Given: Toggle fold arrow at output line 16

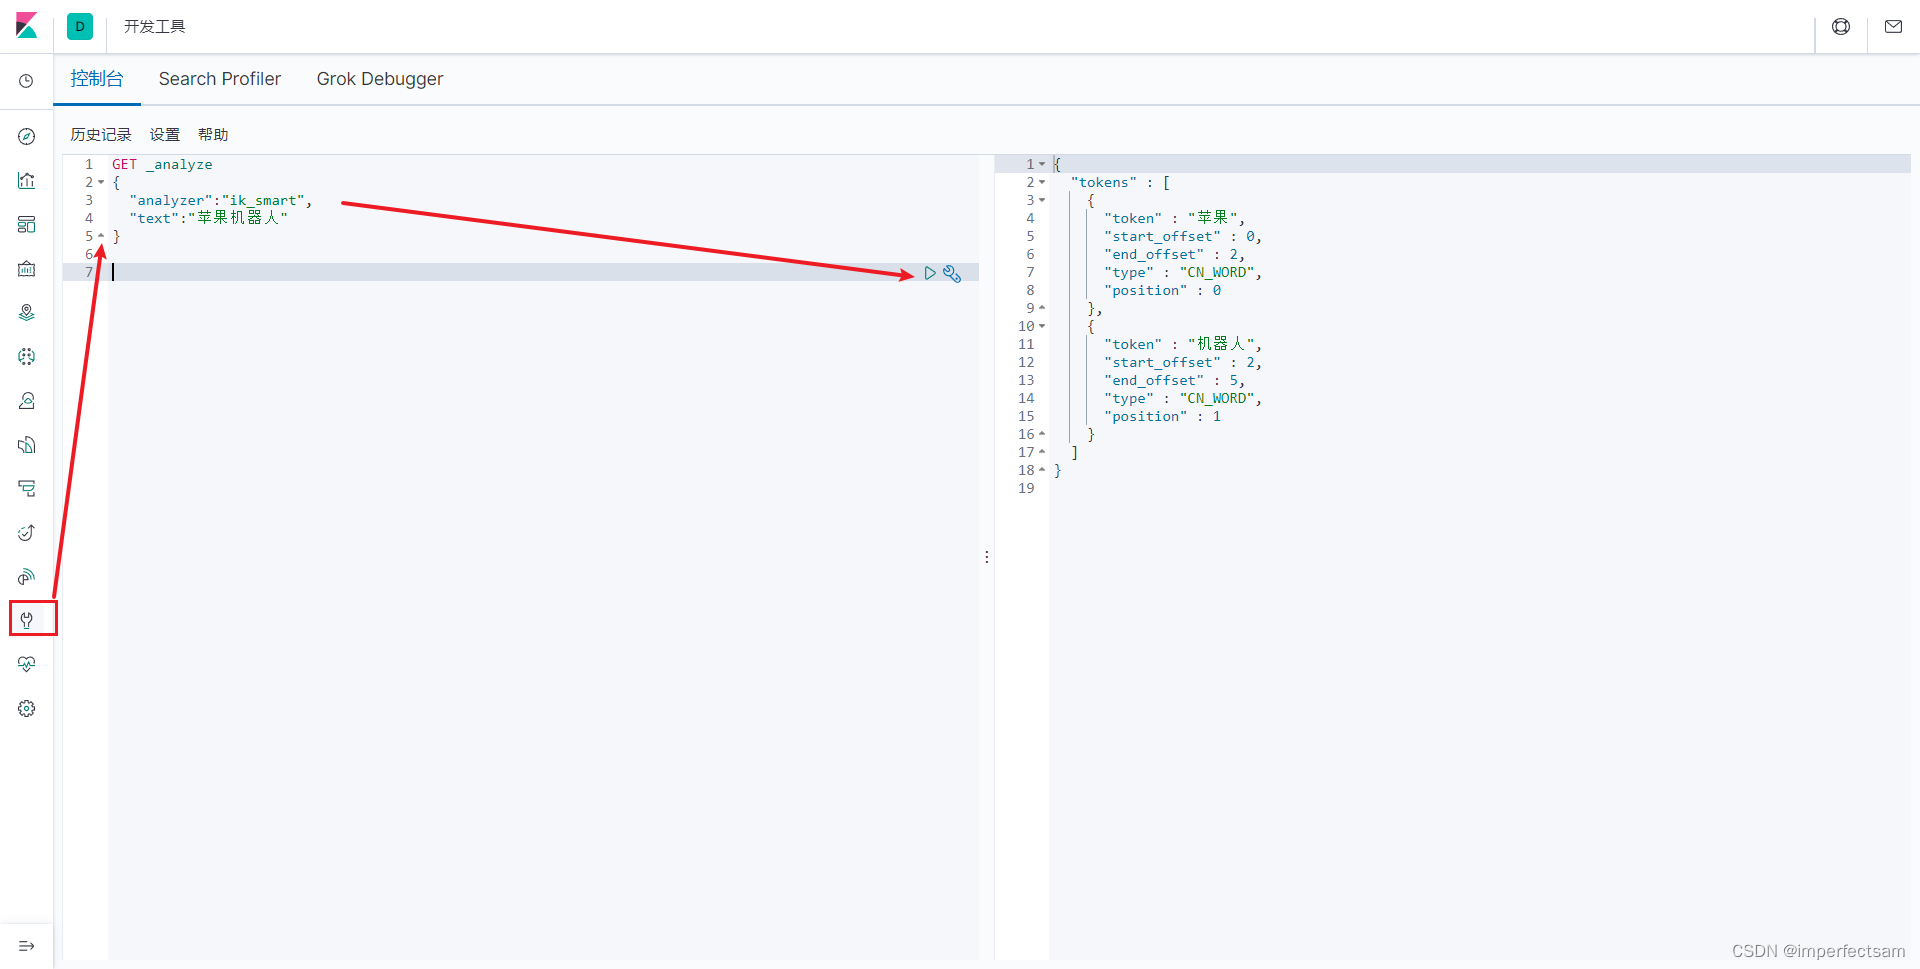Looking at the screenshot, I should coord(1042,434).
